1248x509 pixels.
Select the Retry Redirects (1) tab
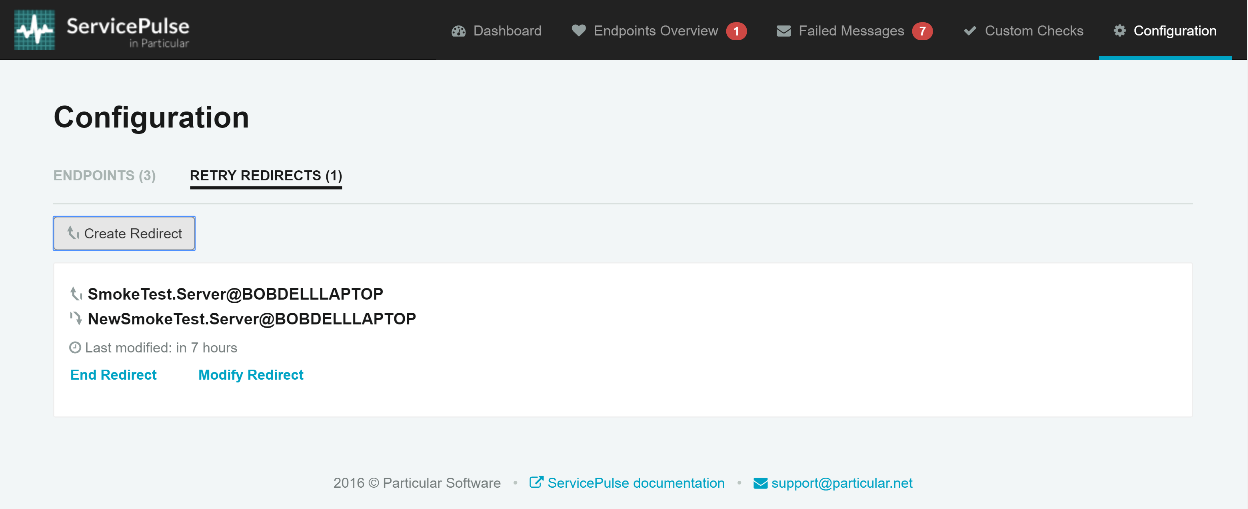click(x=266, y=175)
